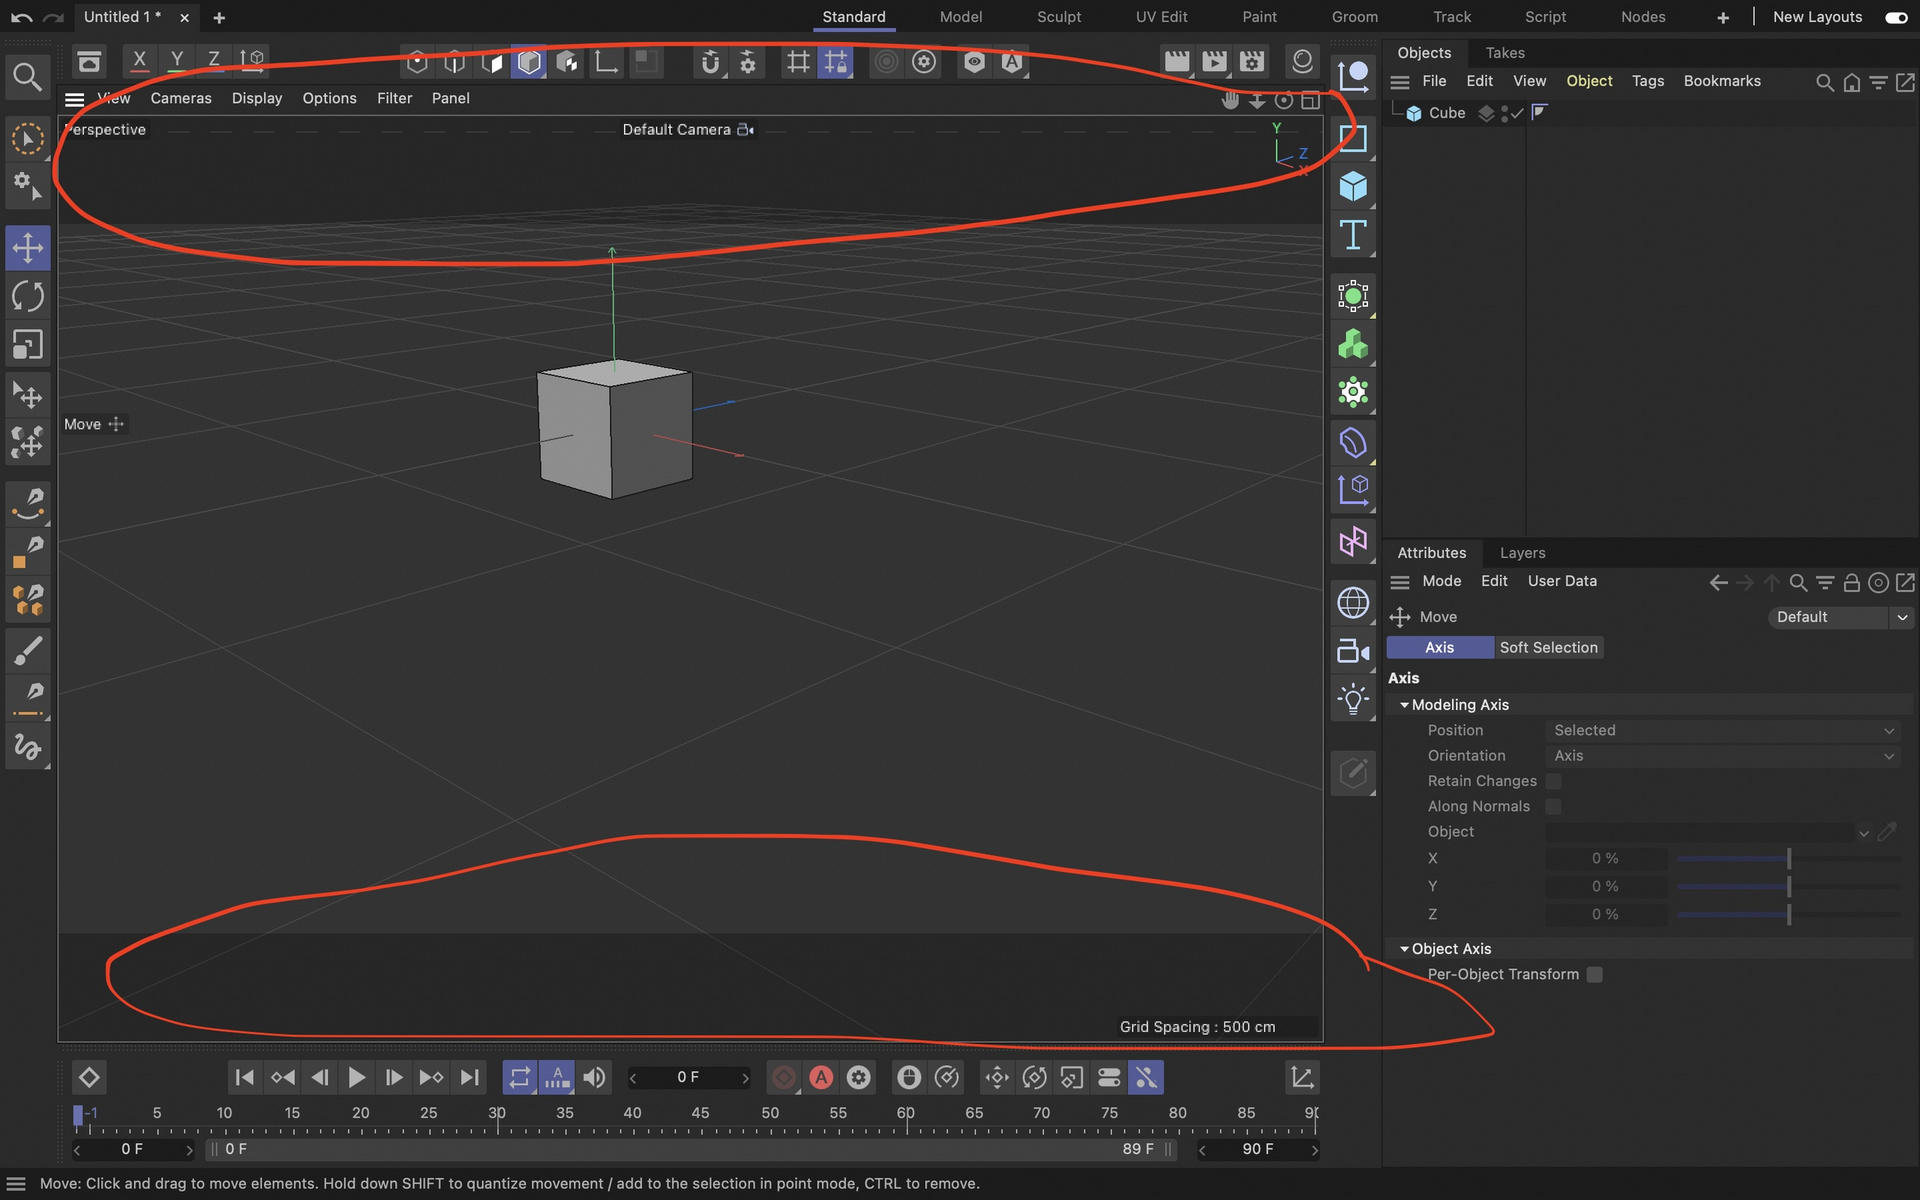This screenshot has width=1920, height=1200.
Task: Switch to the UV Edit layout
Action: coord(1161,17)
